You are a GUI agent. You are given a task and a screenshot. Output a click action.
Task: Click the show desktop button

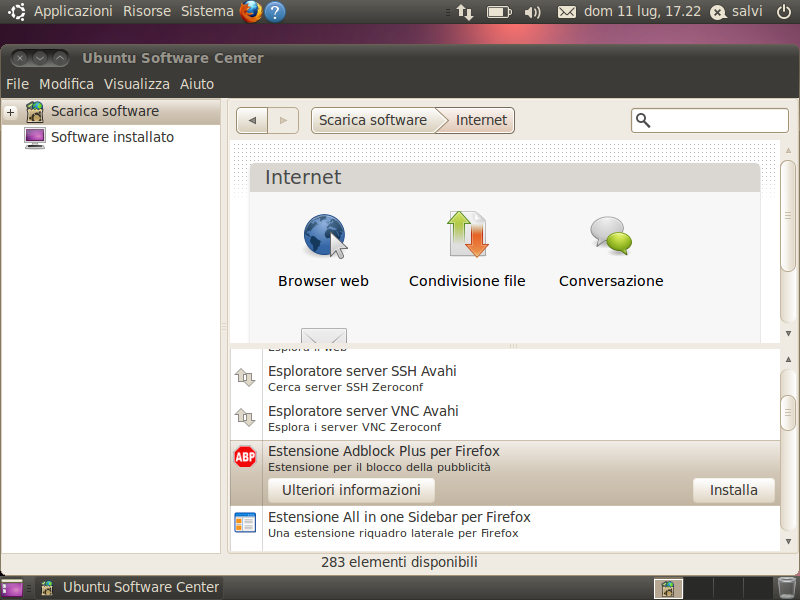coord(12,588)
